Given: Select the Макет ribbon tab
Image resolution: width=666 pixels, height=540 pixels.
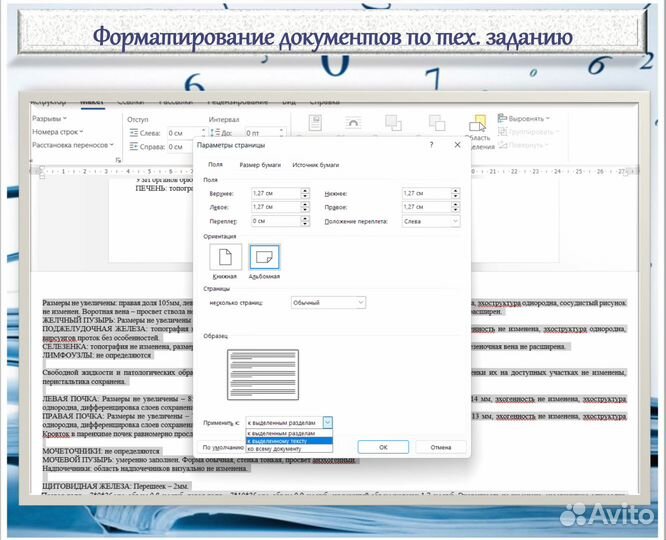Looking at the screenshot, I should click(x=92, y=102).
